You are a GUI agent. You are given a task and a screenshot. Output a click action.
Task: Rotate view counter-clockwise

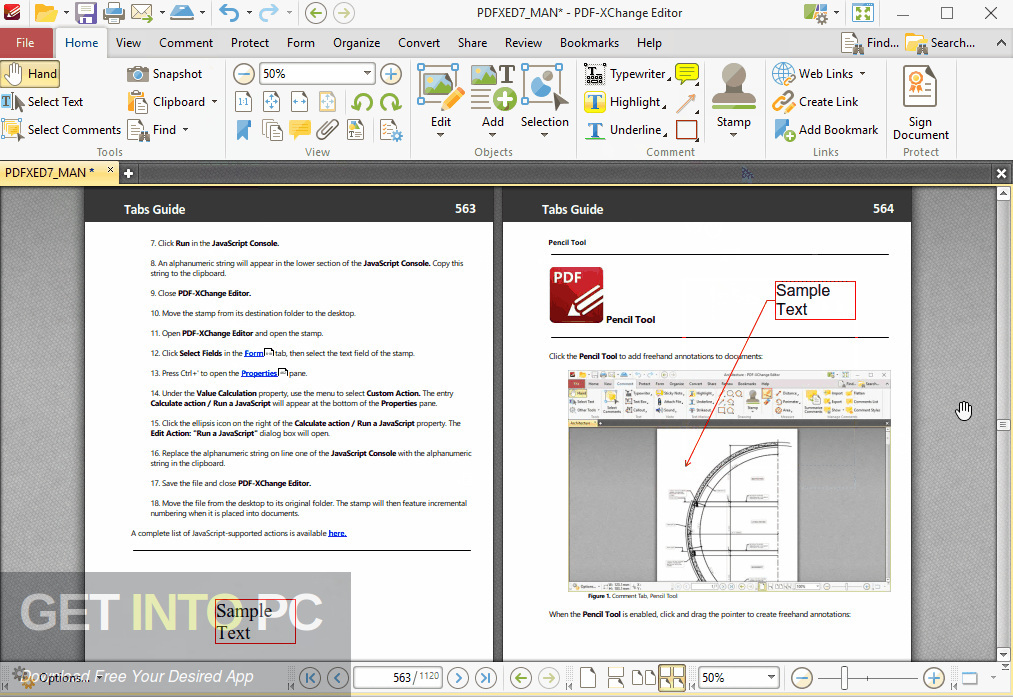(362, 101)
